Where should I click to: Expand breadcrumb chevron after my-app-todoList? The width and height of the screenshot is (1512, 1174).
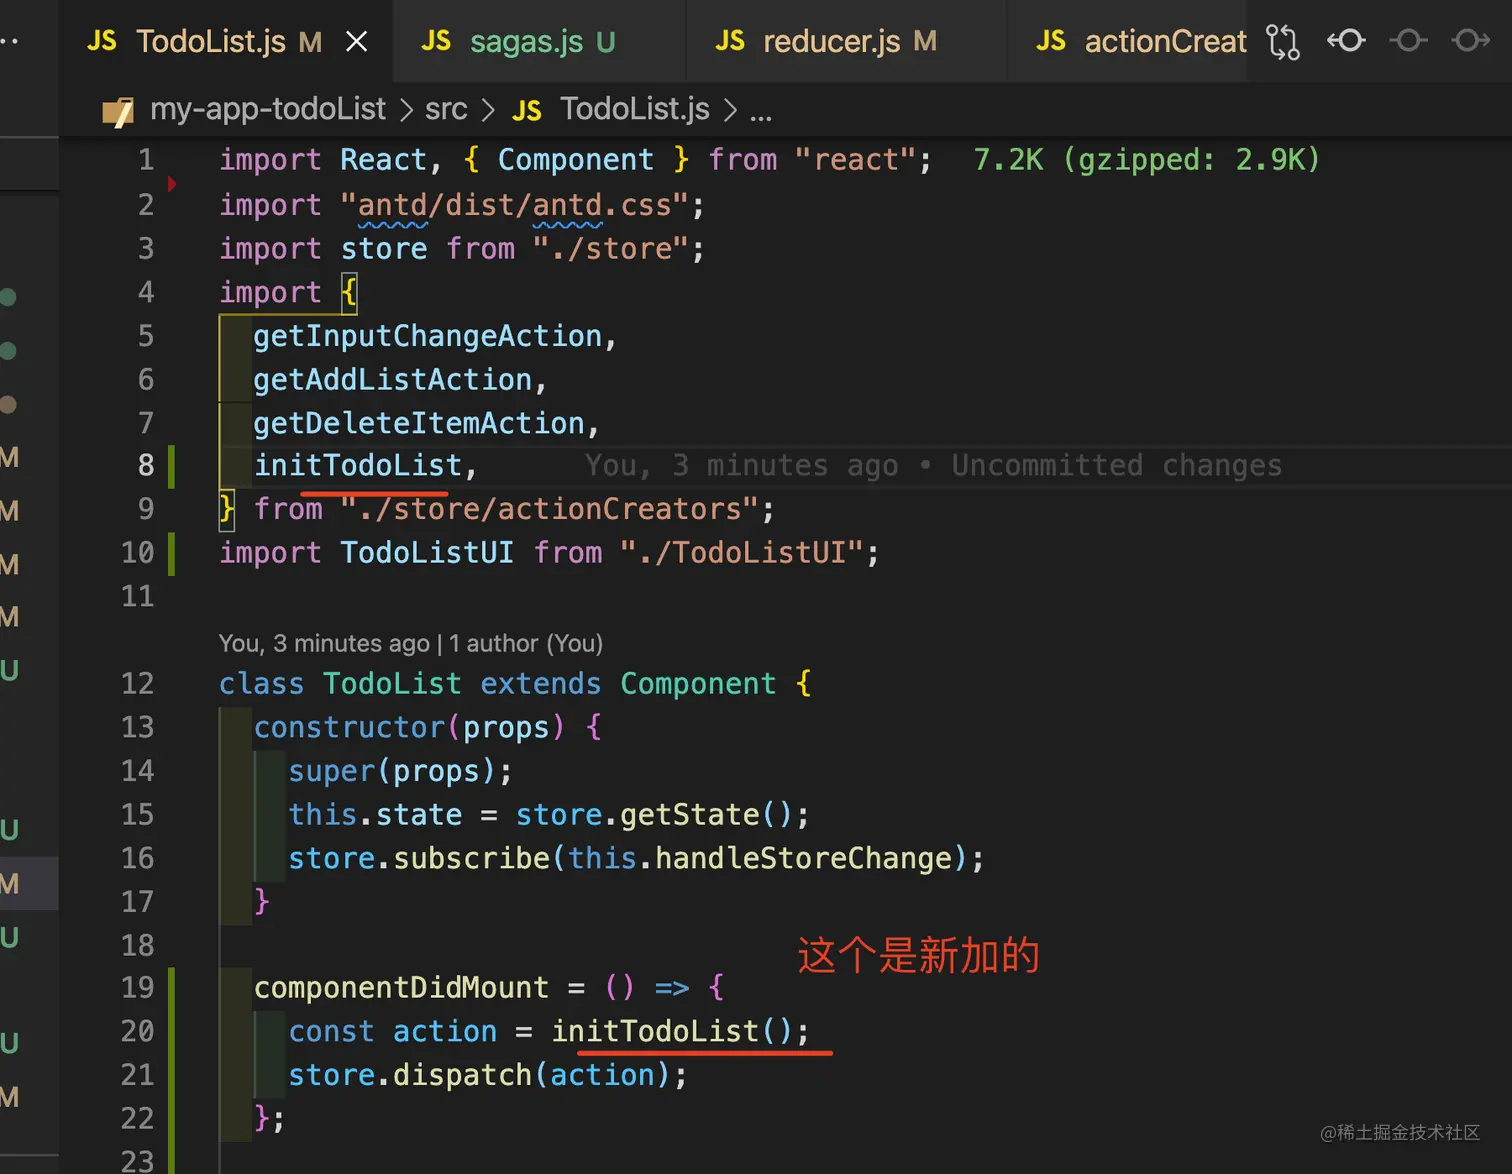pyautogui.click(x=406, y=110)
